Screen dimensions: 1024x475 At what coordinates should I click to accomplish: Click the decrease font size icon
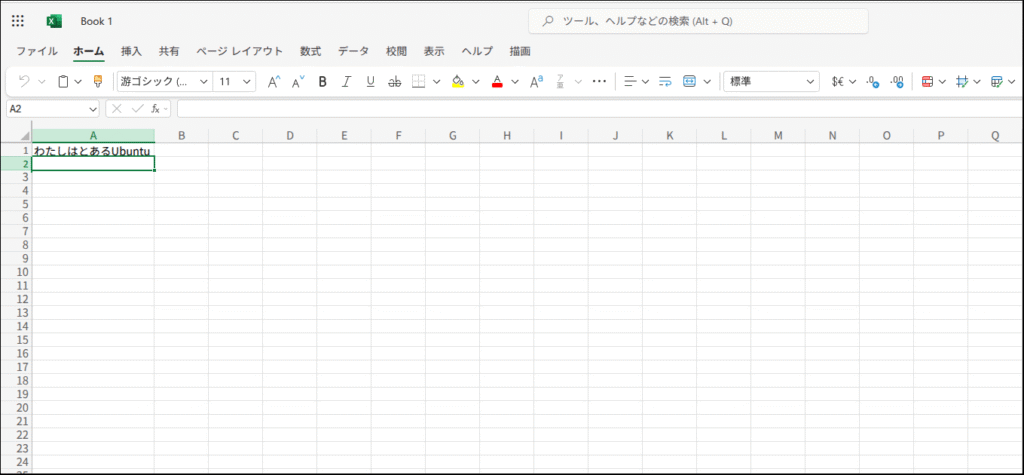298,82
